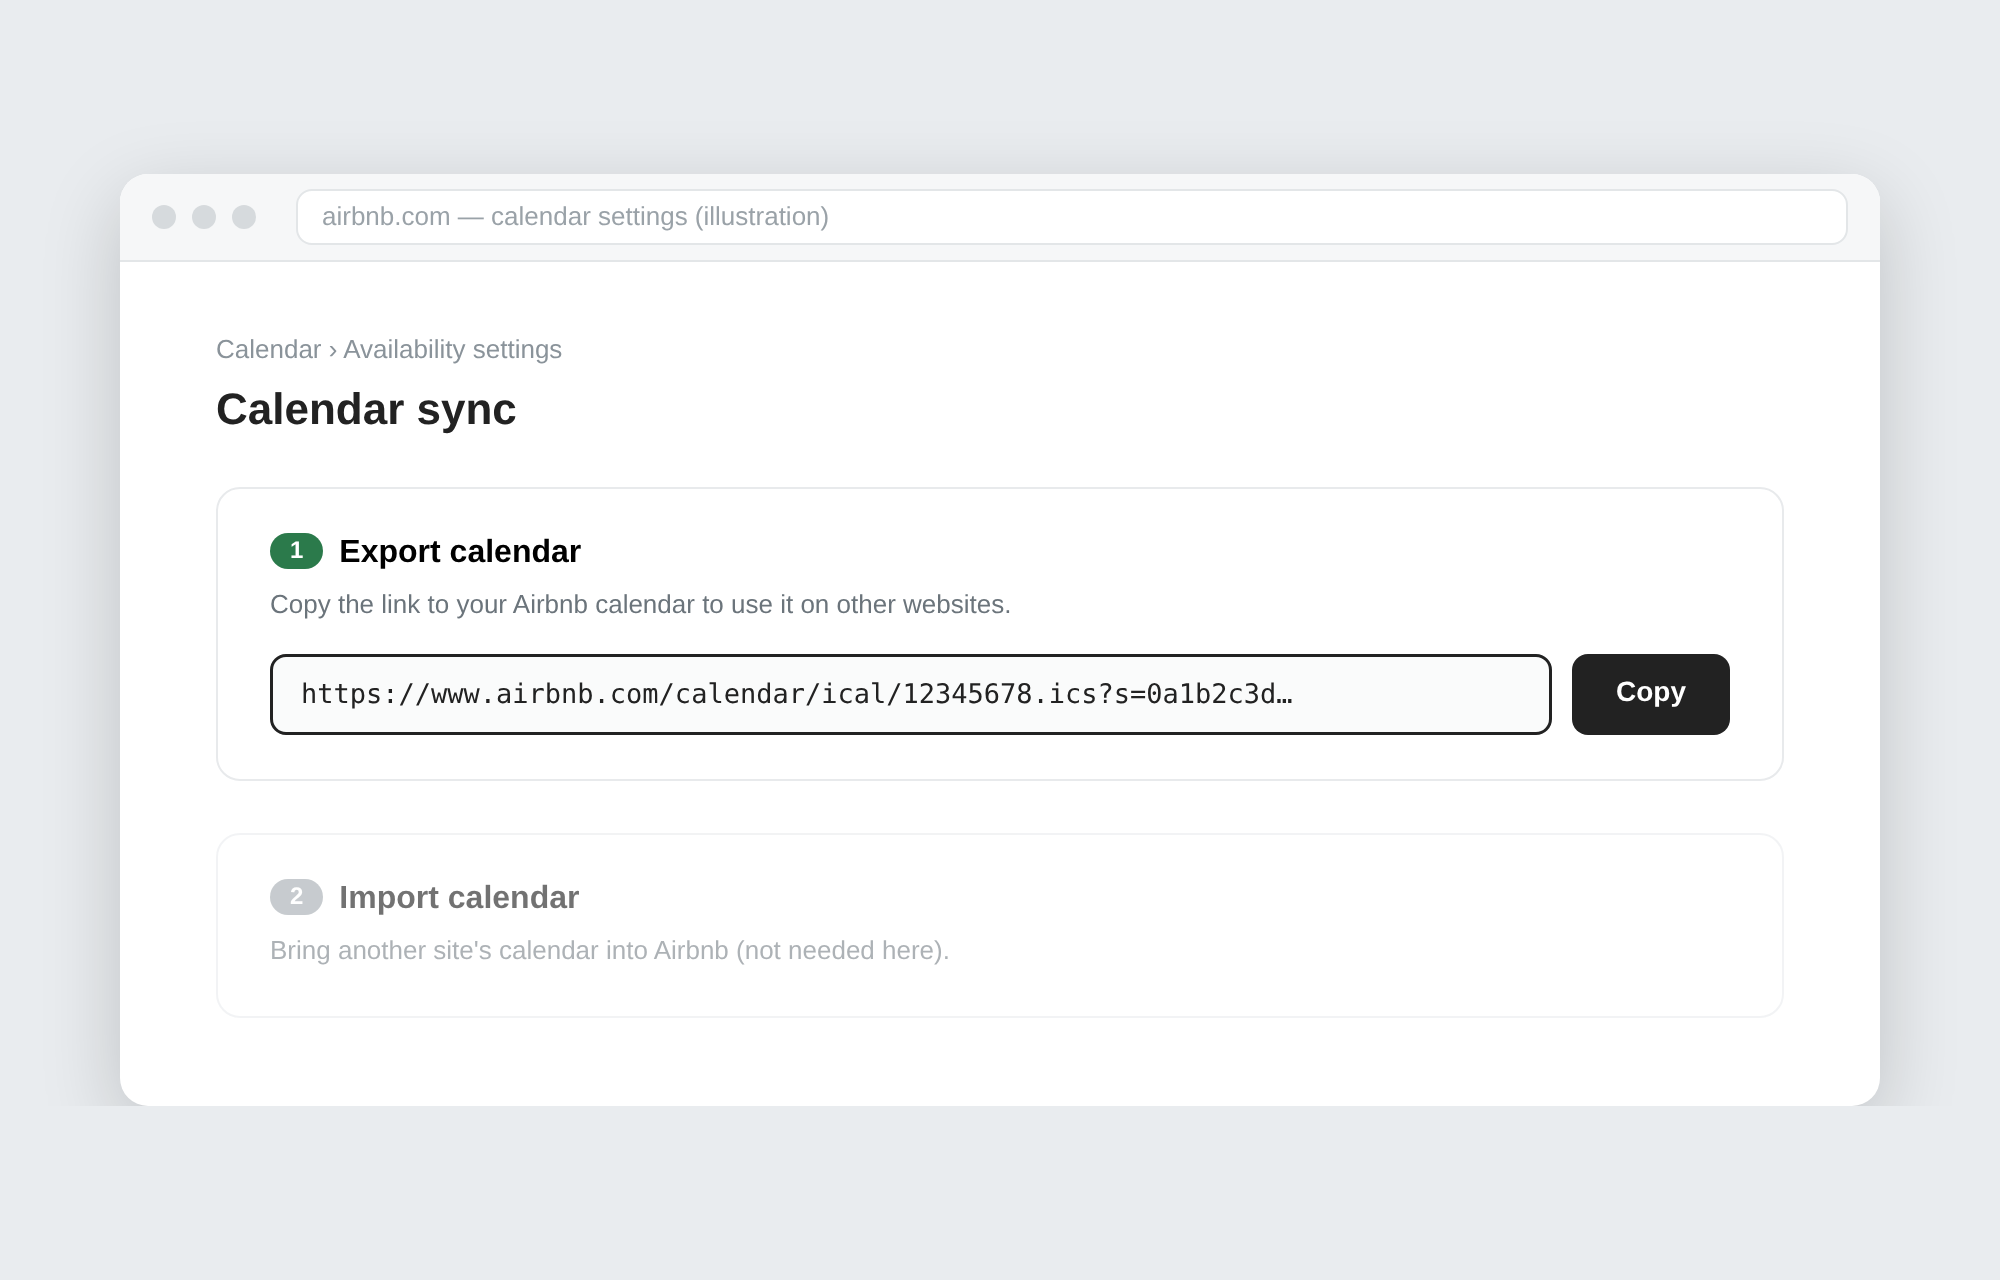Click text 'Bring another site's calendar into Airbnb'
Image resolution: width=2000 pixels, height=1280 pixels.
499,950
